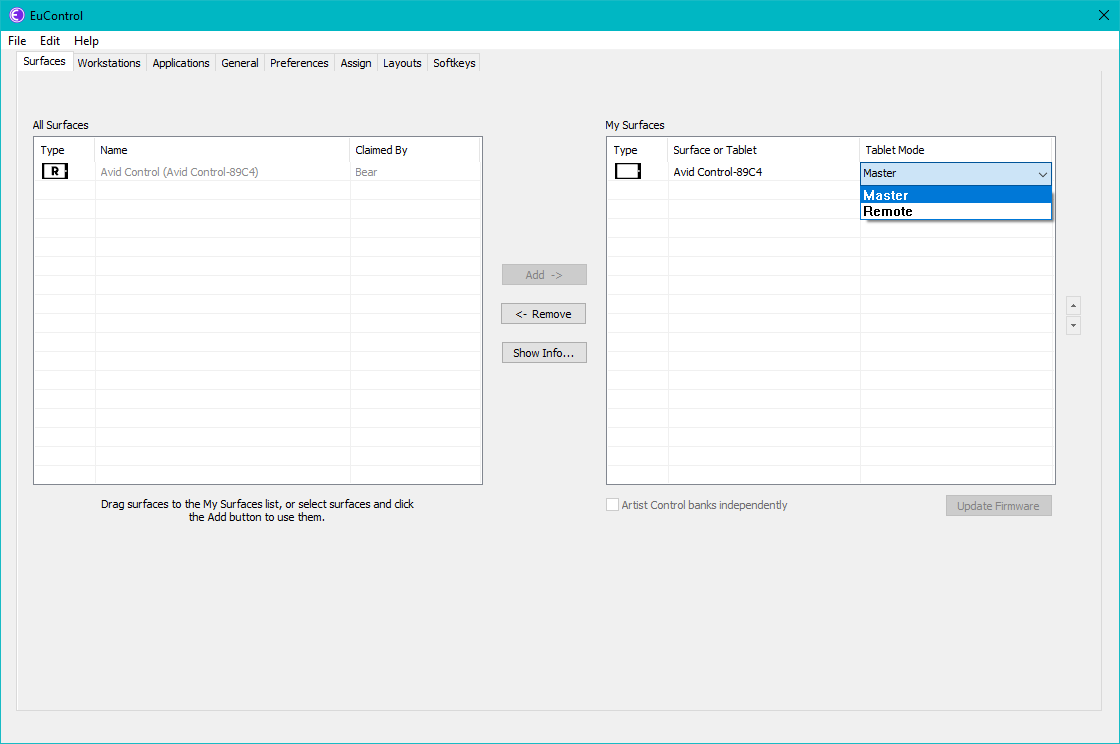Open the Help menu
The height and width of the screenshot is (744, 1120).
(x=86, y=41)
